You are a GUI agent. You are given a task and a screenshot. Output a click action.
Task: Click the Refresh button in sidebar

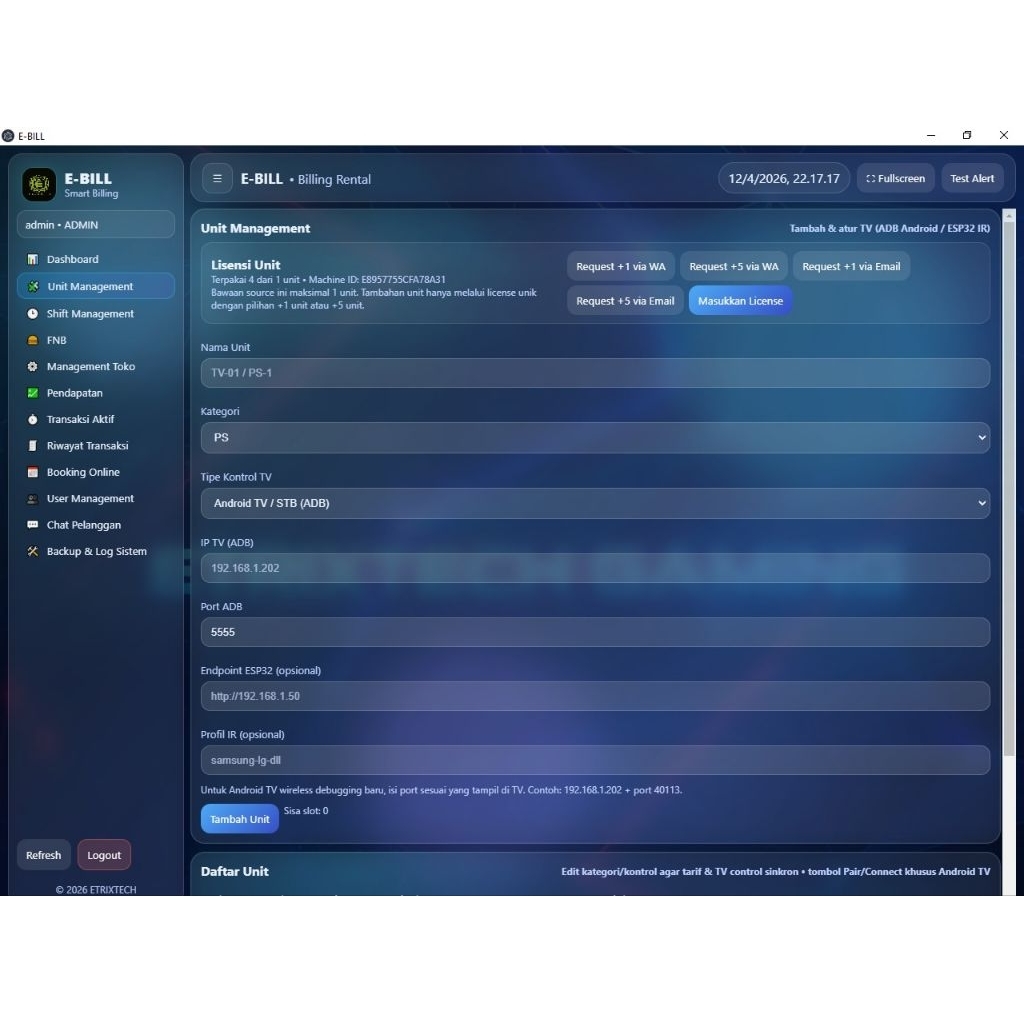coord(44,855)
